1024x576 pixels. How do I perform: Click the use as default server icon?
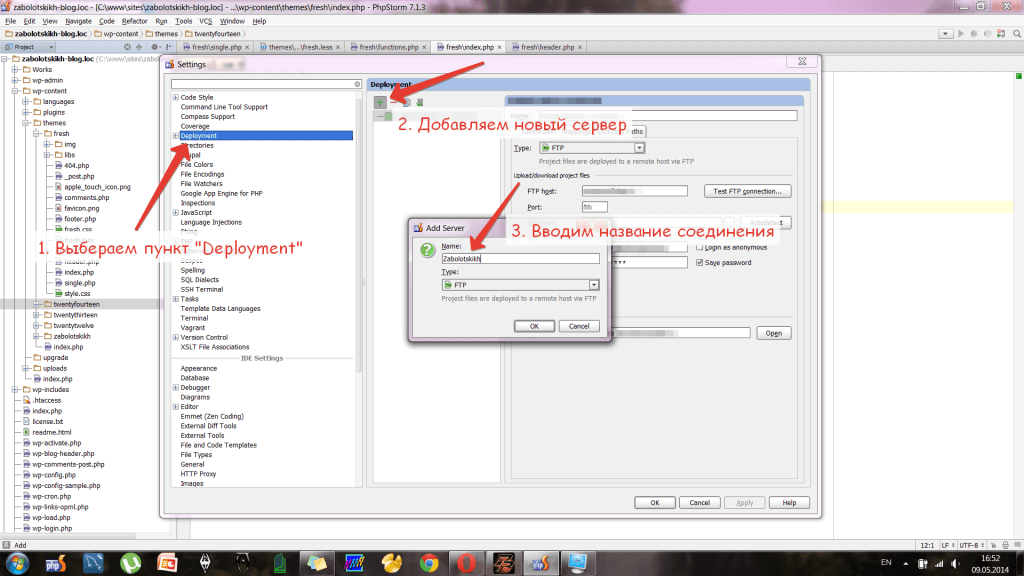tap(420, 103)
